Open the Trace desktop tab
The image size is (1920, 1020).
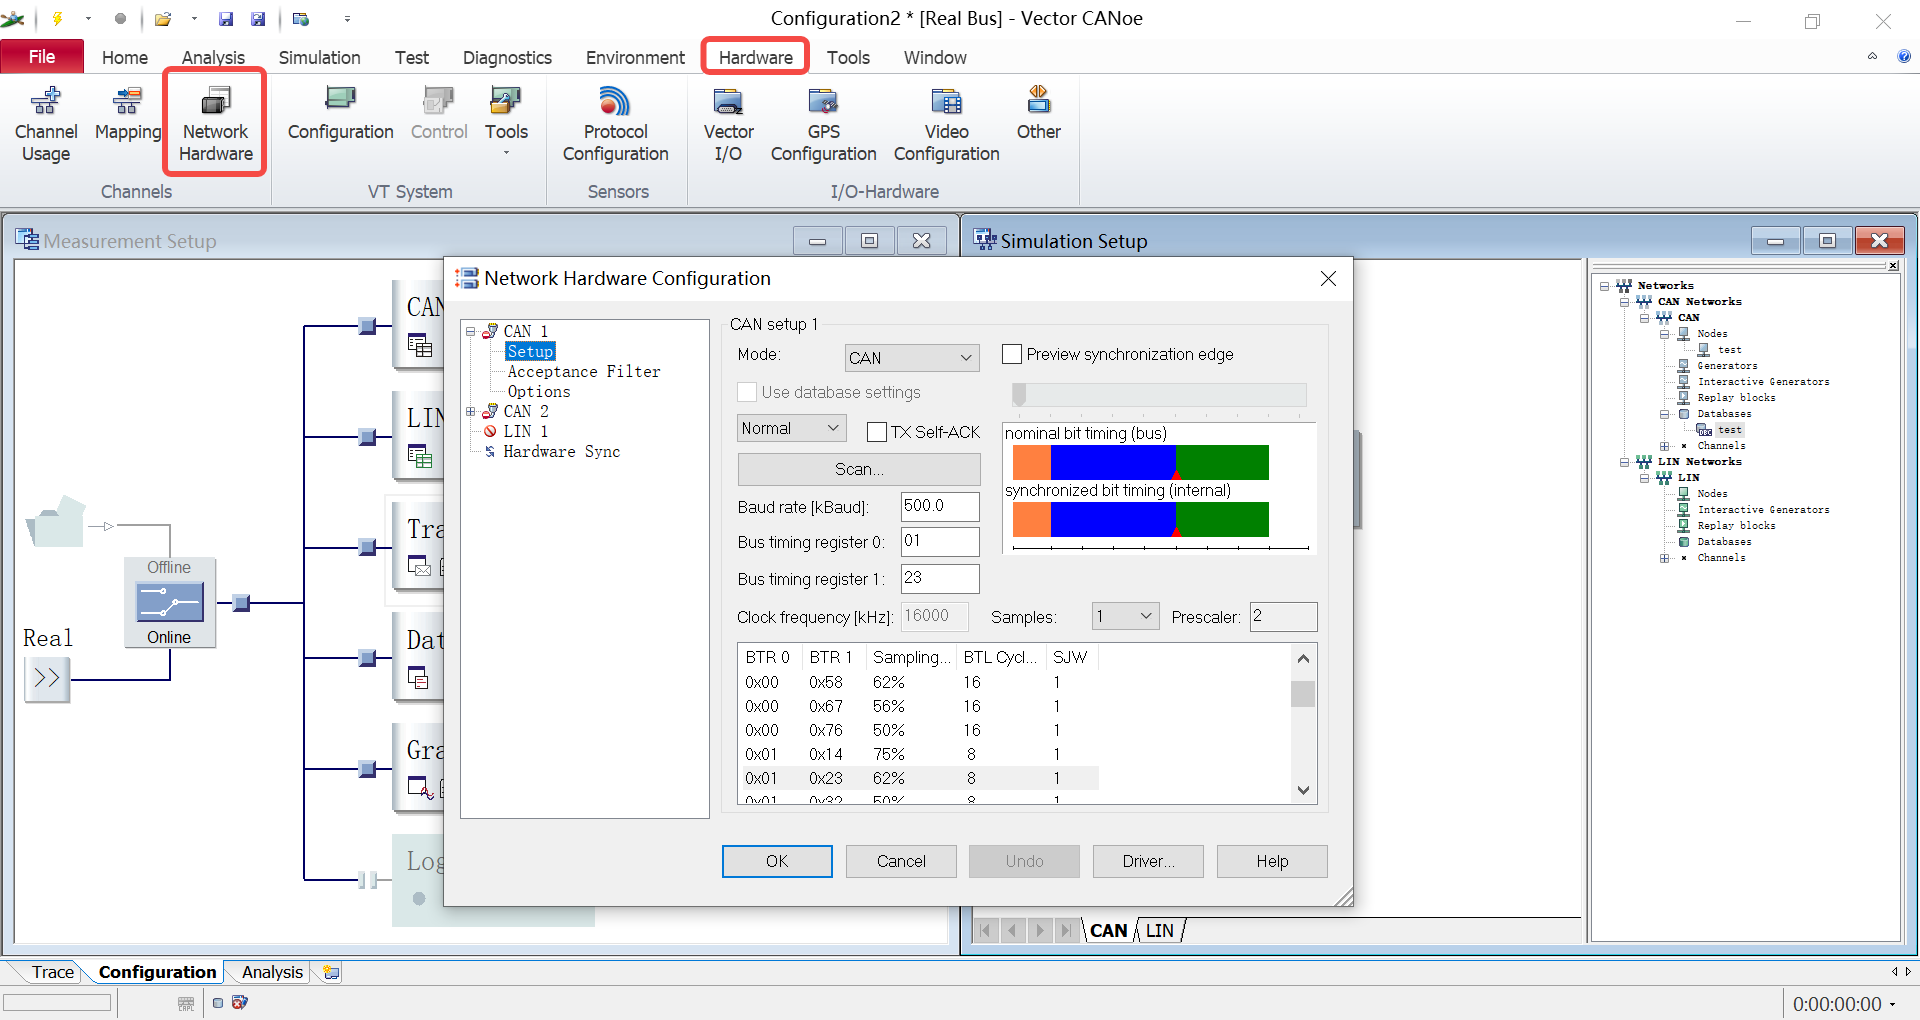(52, 972)
